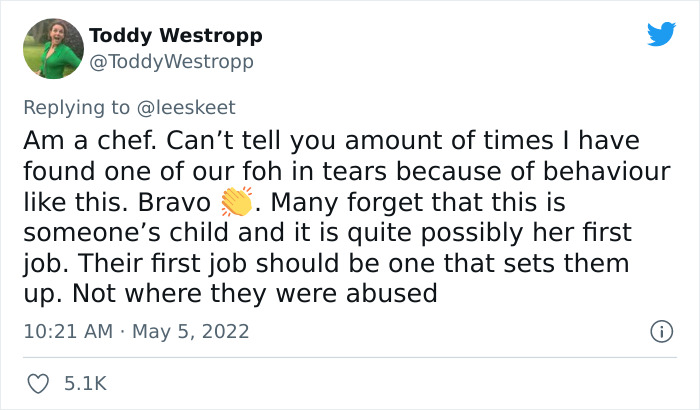The height and width of the screenshot is (410, 700).
Task: Click the 10:21 AM timestamp
Action: tap(68, 332)
